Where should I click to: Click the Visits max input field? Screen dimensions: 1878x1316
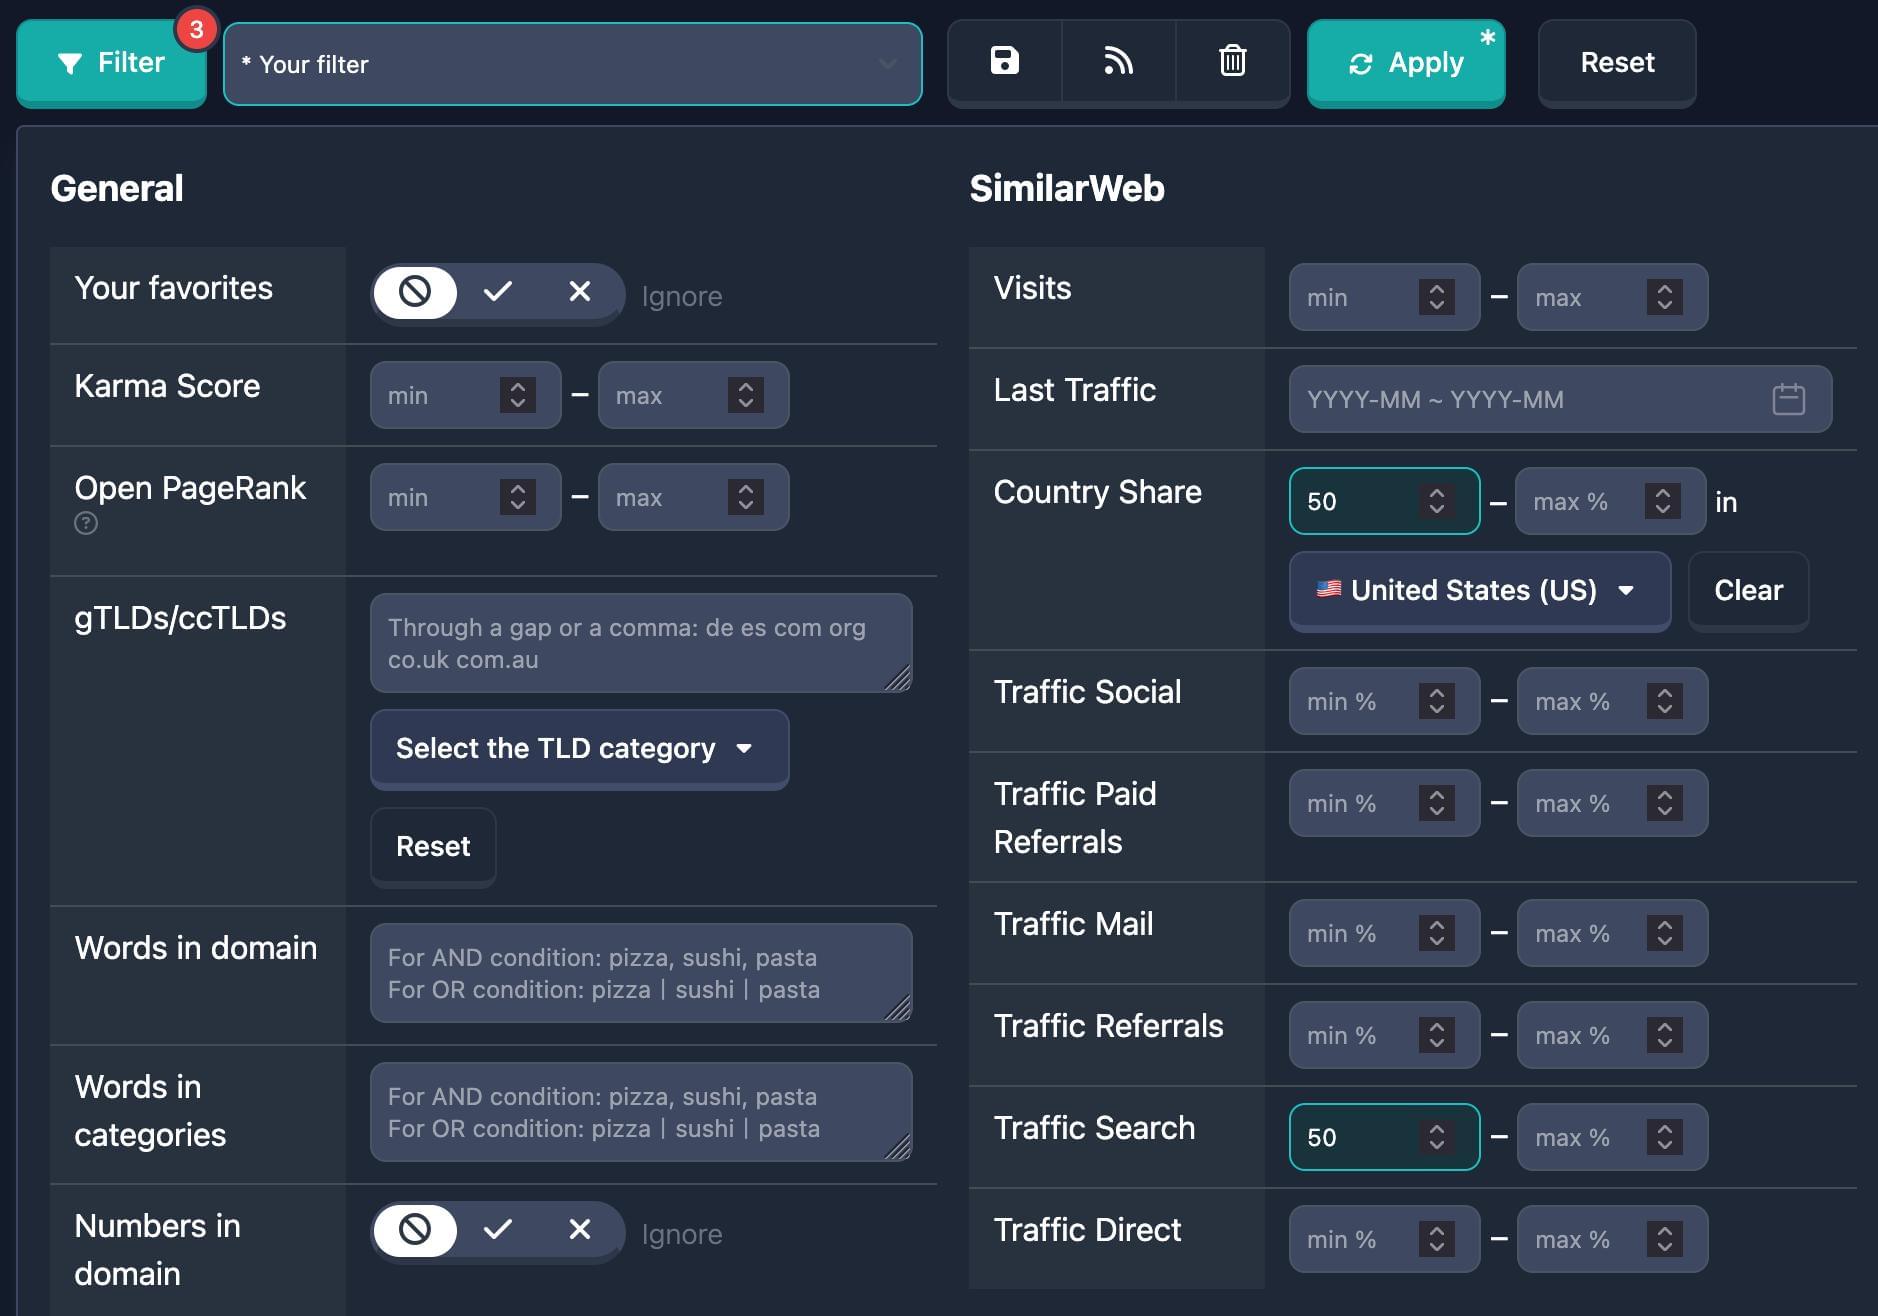pyautogui.click(x=1580, y=298)
